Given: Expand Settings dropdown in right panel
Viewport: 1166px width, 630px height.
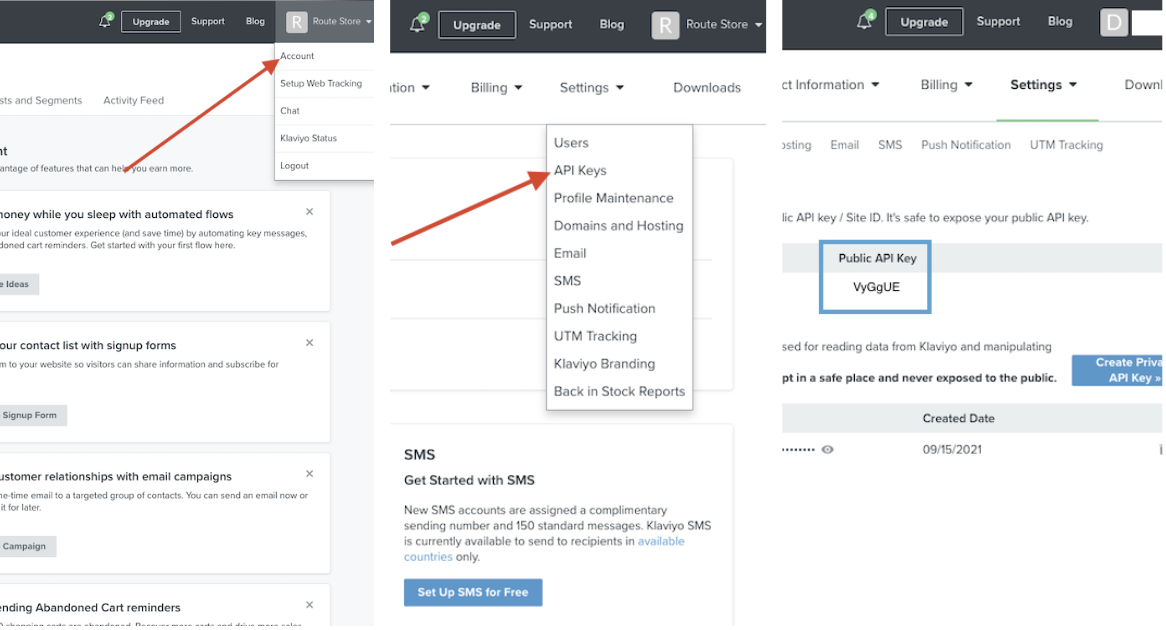Looking at the screenshot, I should (1043, 85).
